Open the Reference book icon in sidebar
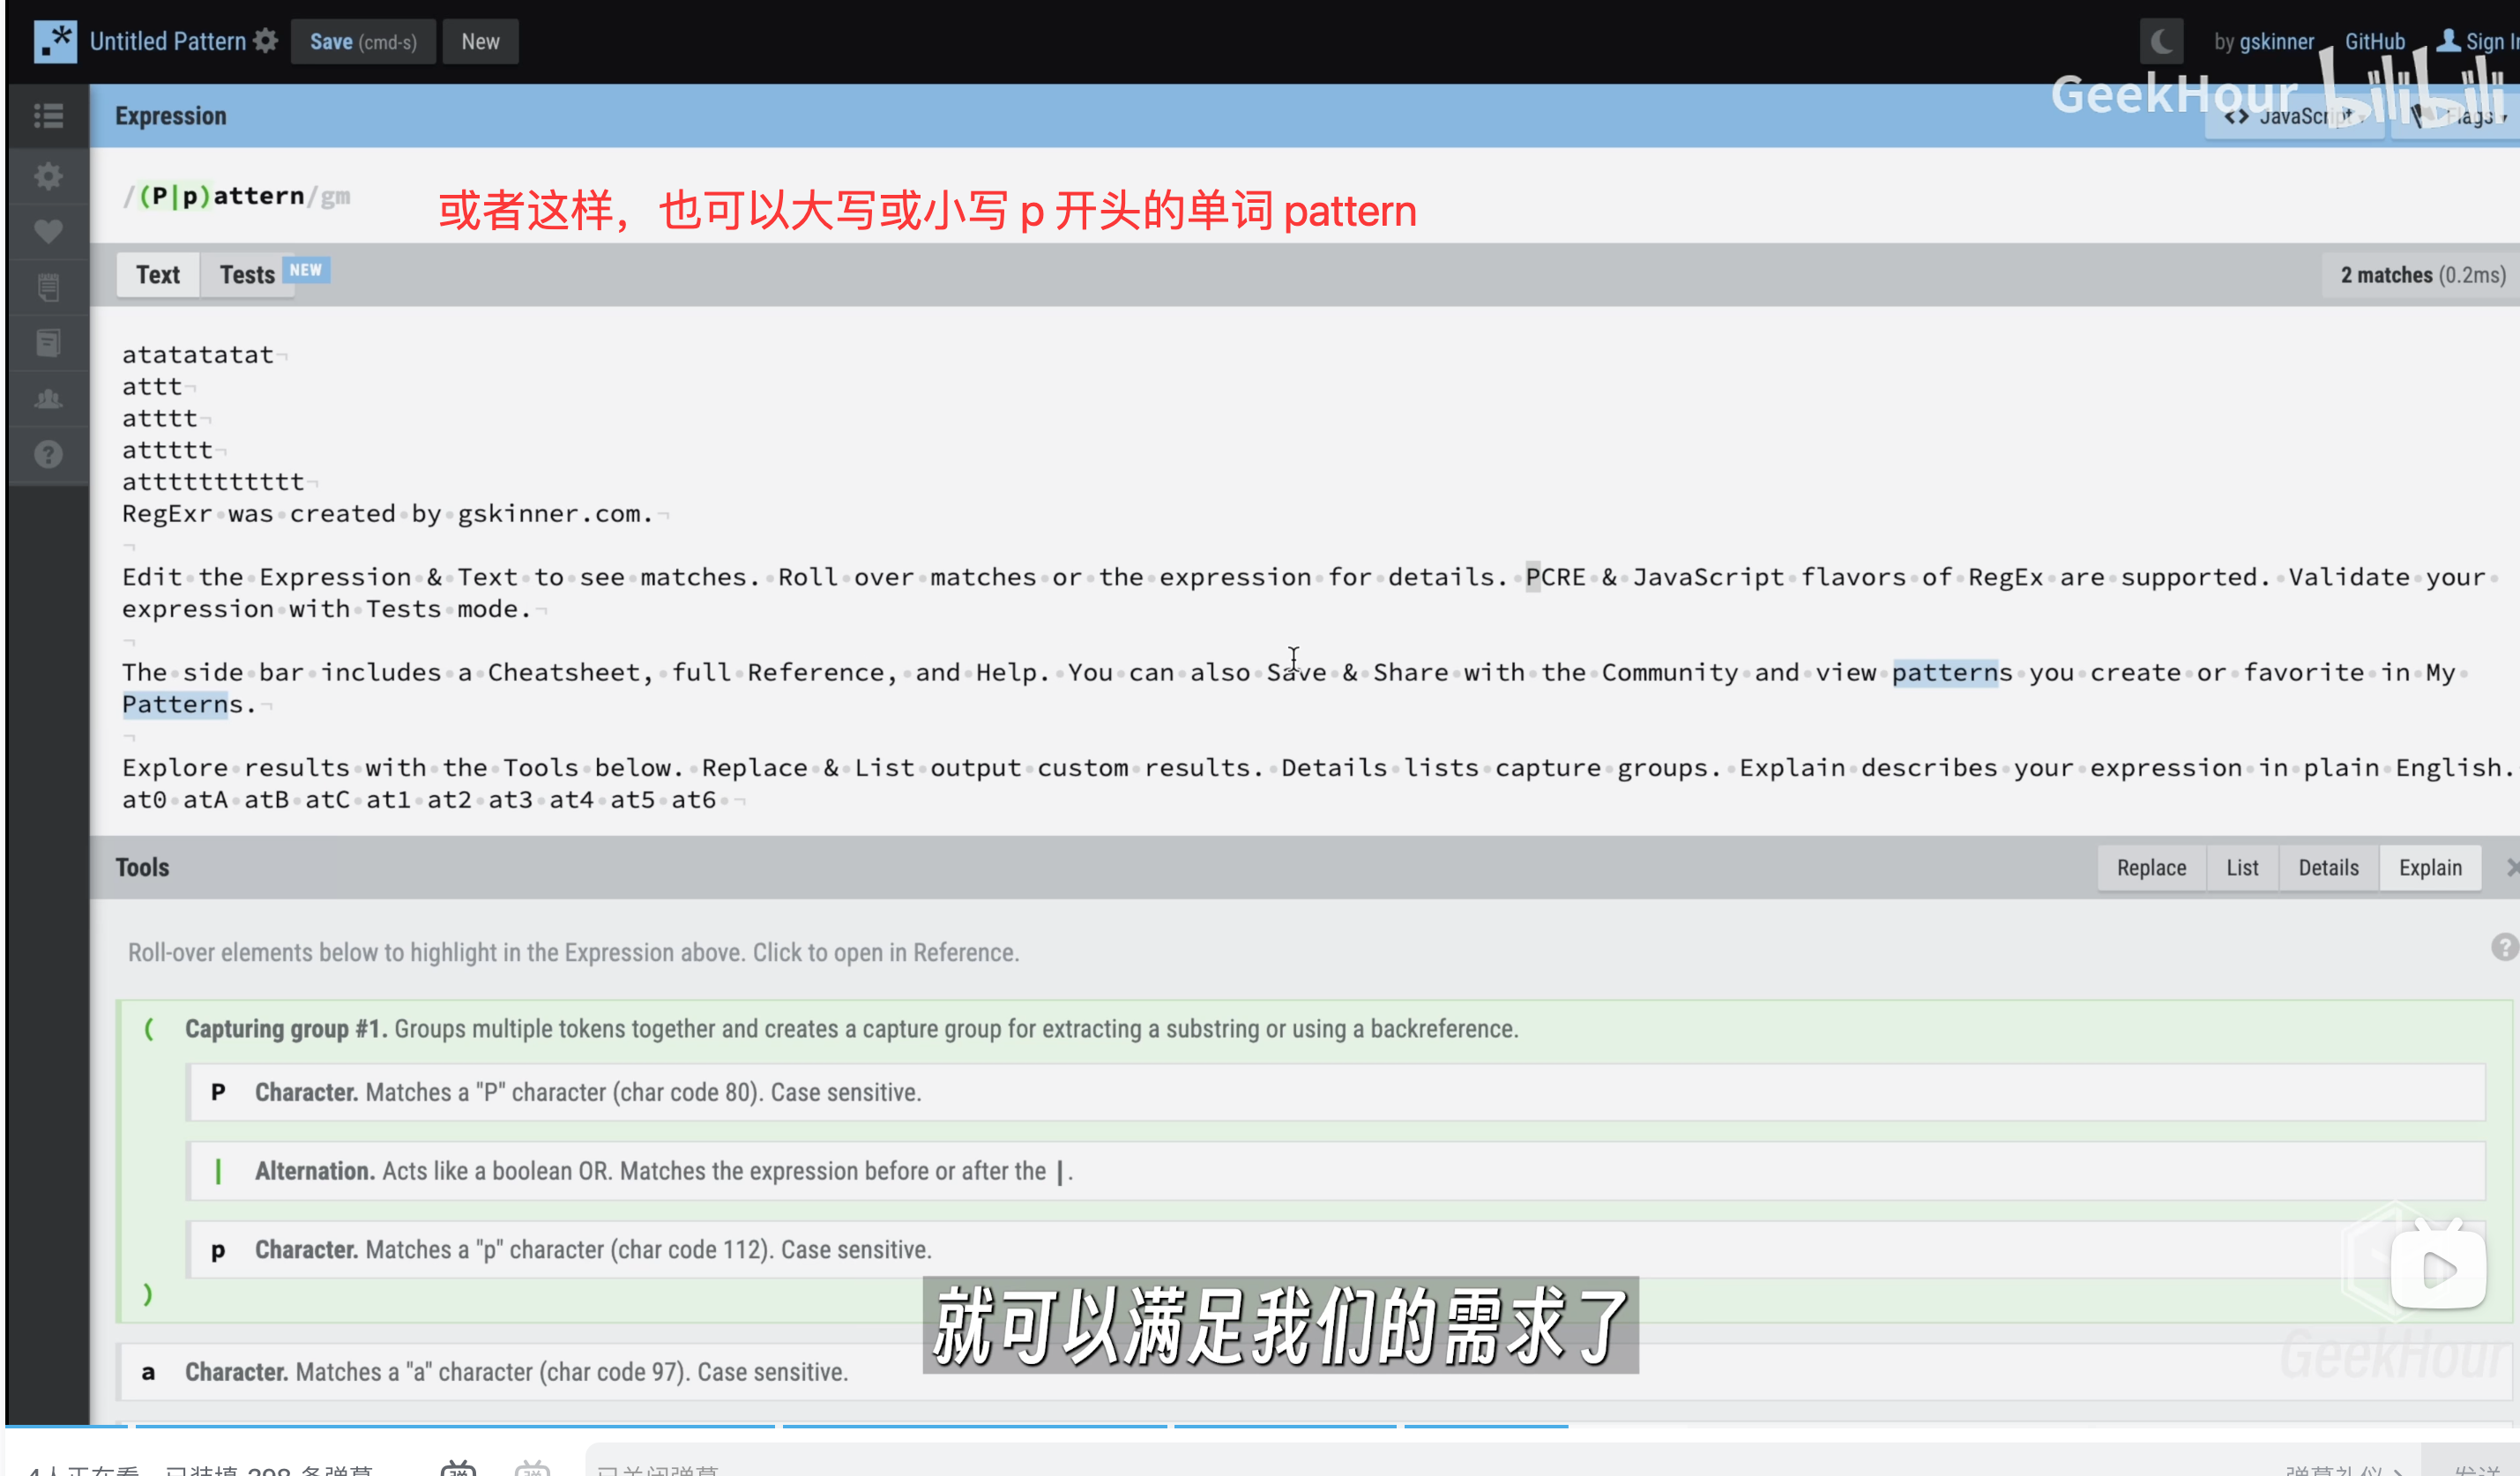2520x1476 pixels. (x=48, y=343)
